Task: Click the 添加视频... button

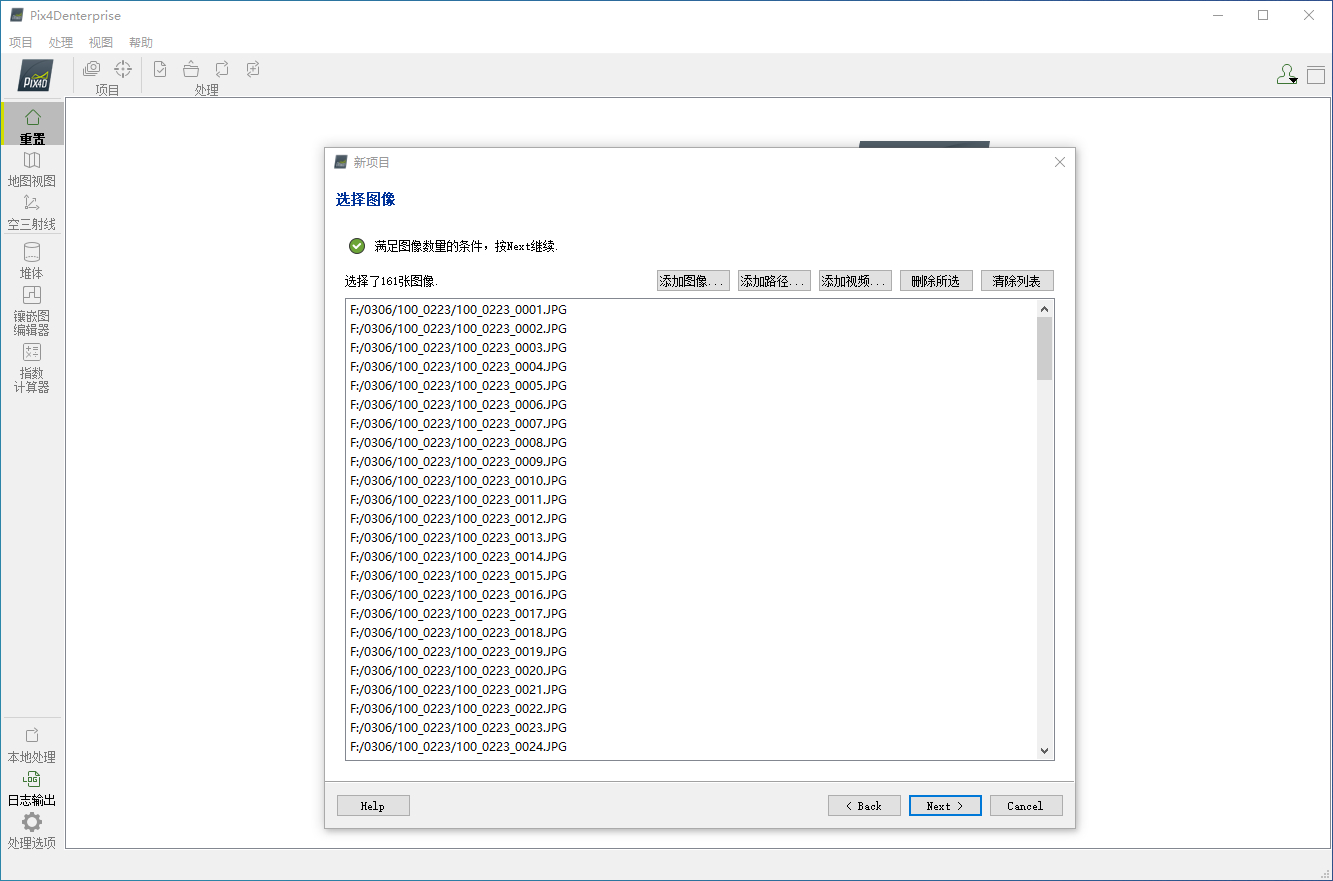Action: pos(855,281)
